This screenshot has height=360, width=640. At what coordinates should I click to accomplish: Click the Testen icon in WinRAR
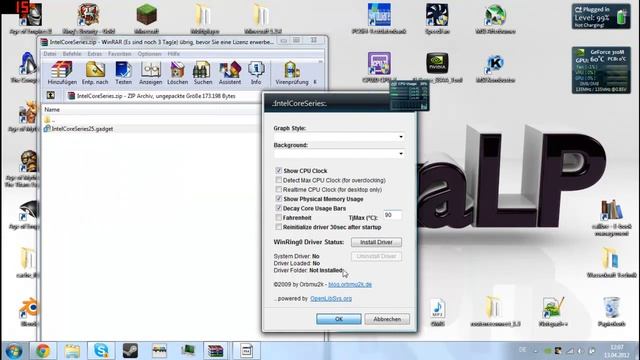[123, 73]
